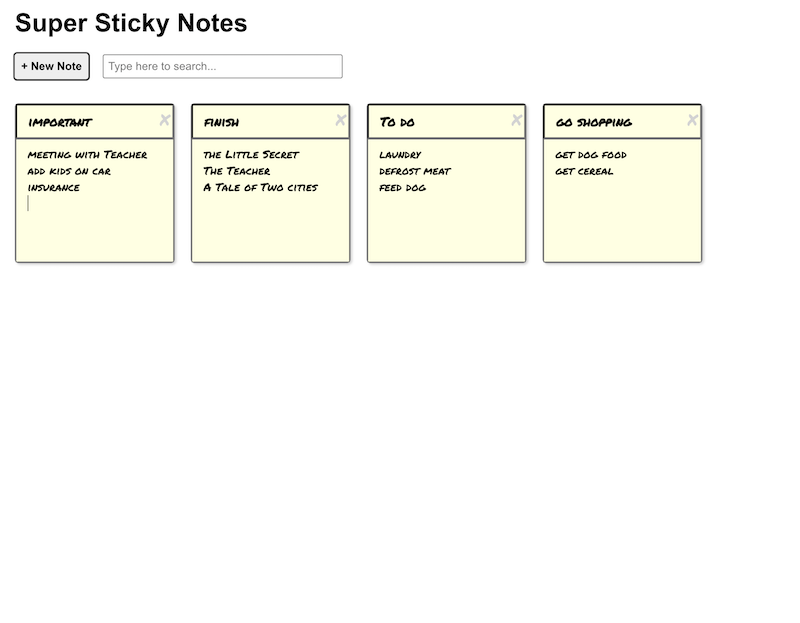Select the text 'The Little Secret'
Image resolution: width=800 pixels, height=623 pixels.
pos(250,155)
